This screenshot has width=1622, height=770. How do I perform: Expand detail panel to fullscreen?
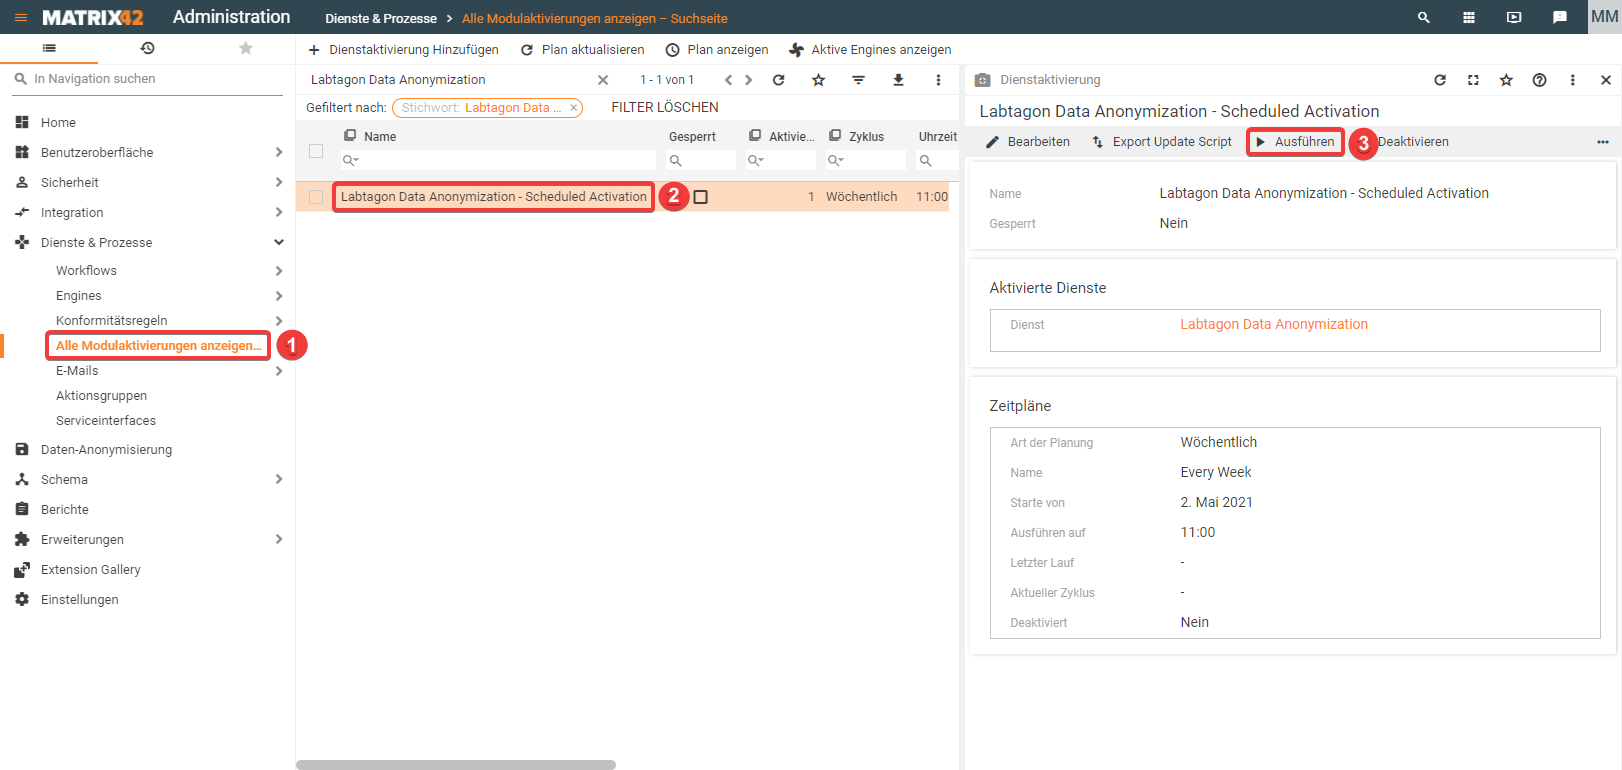[1473, 80]
